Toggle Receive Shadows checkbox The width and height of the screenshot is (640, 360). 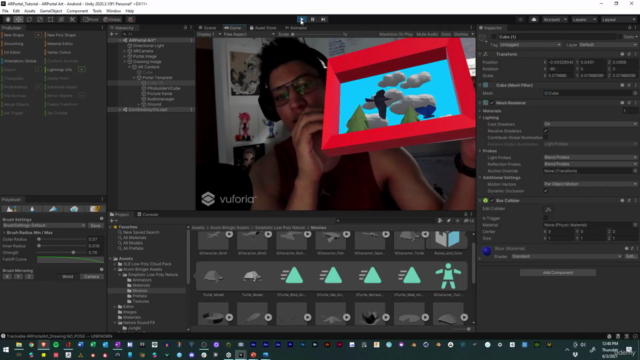coord(546,131)
